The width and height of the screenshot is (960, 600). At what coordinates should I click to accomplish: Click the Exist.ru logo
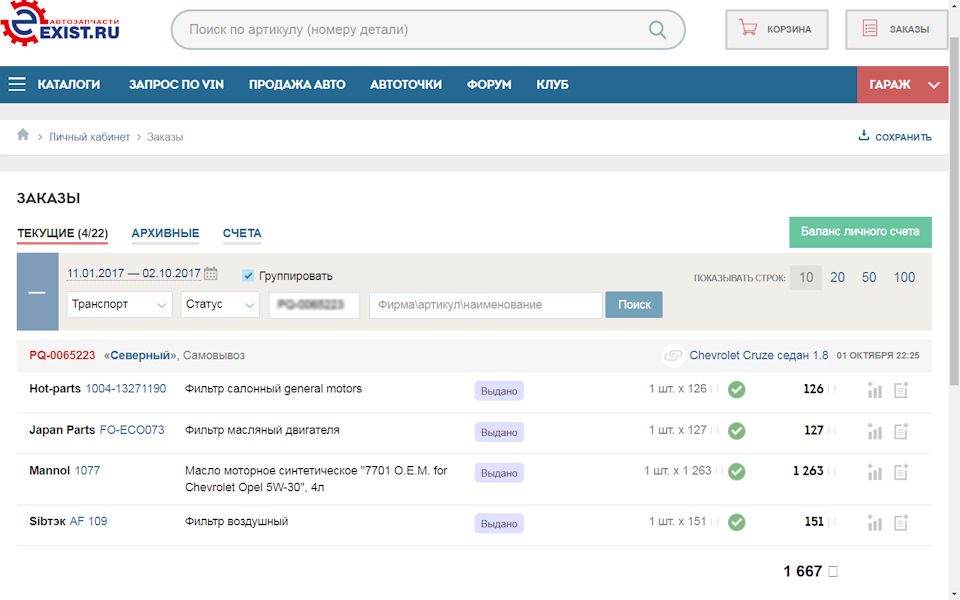60,24
